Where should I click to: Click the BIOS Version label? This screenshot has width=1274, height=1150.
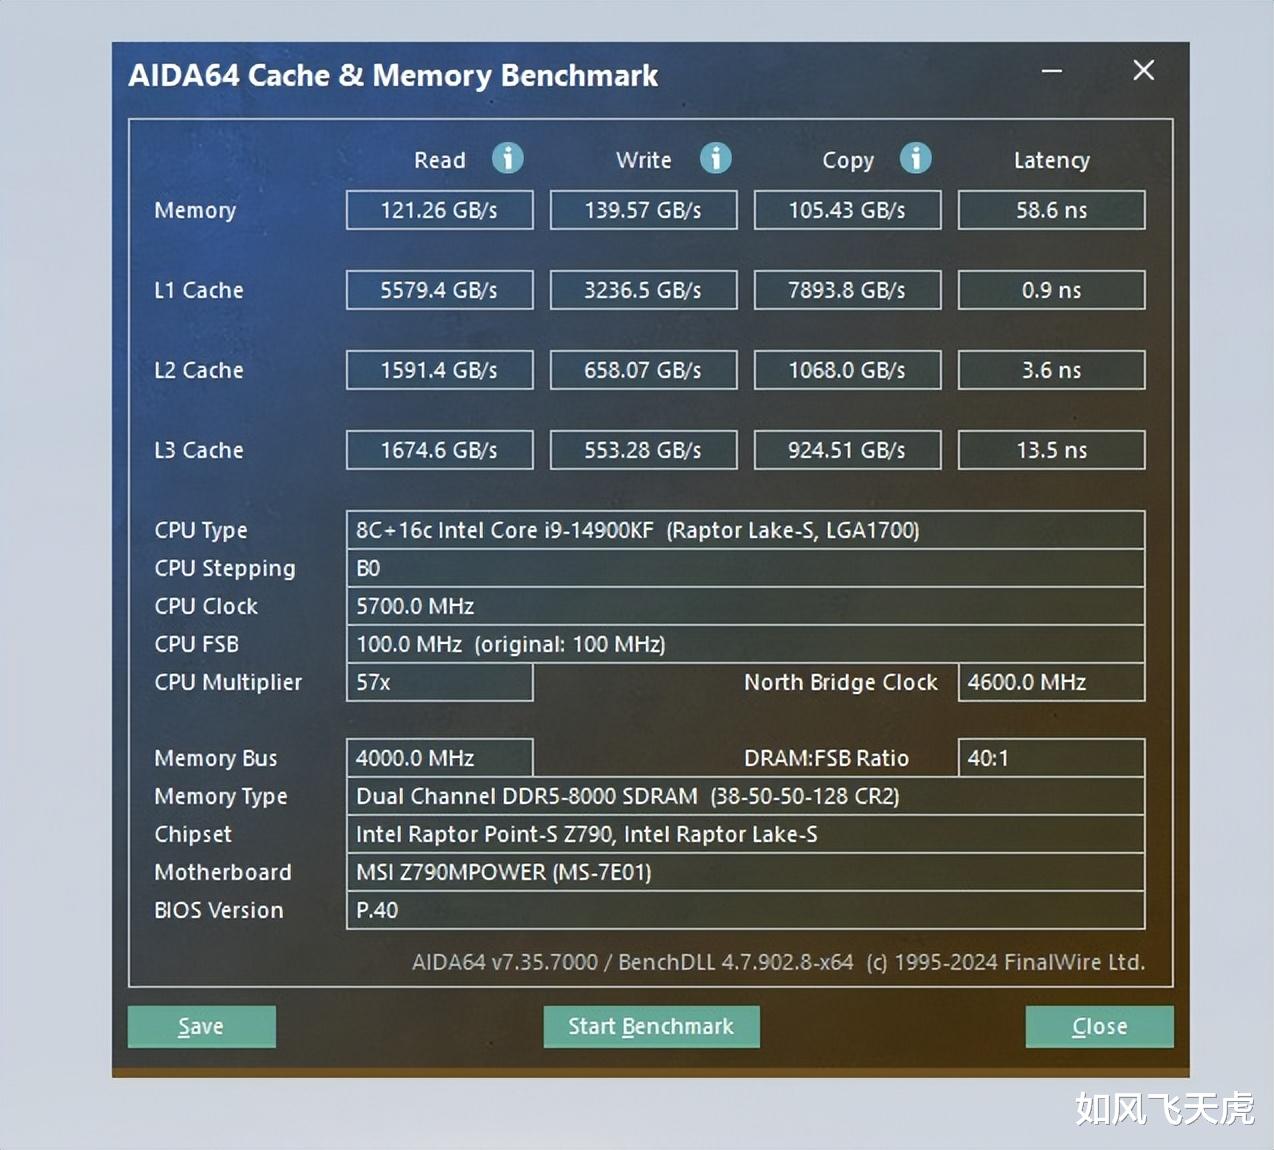click(219, 910)
